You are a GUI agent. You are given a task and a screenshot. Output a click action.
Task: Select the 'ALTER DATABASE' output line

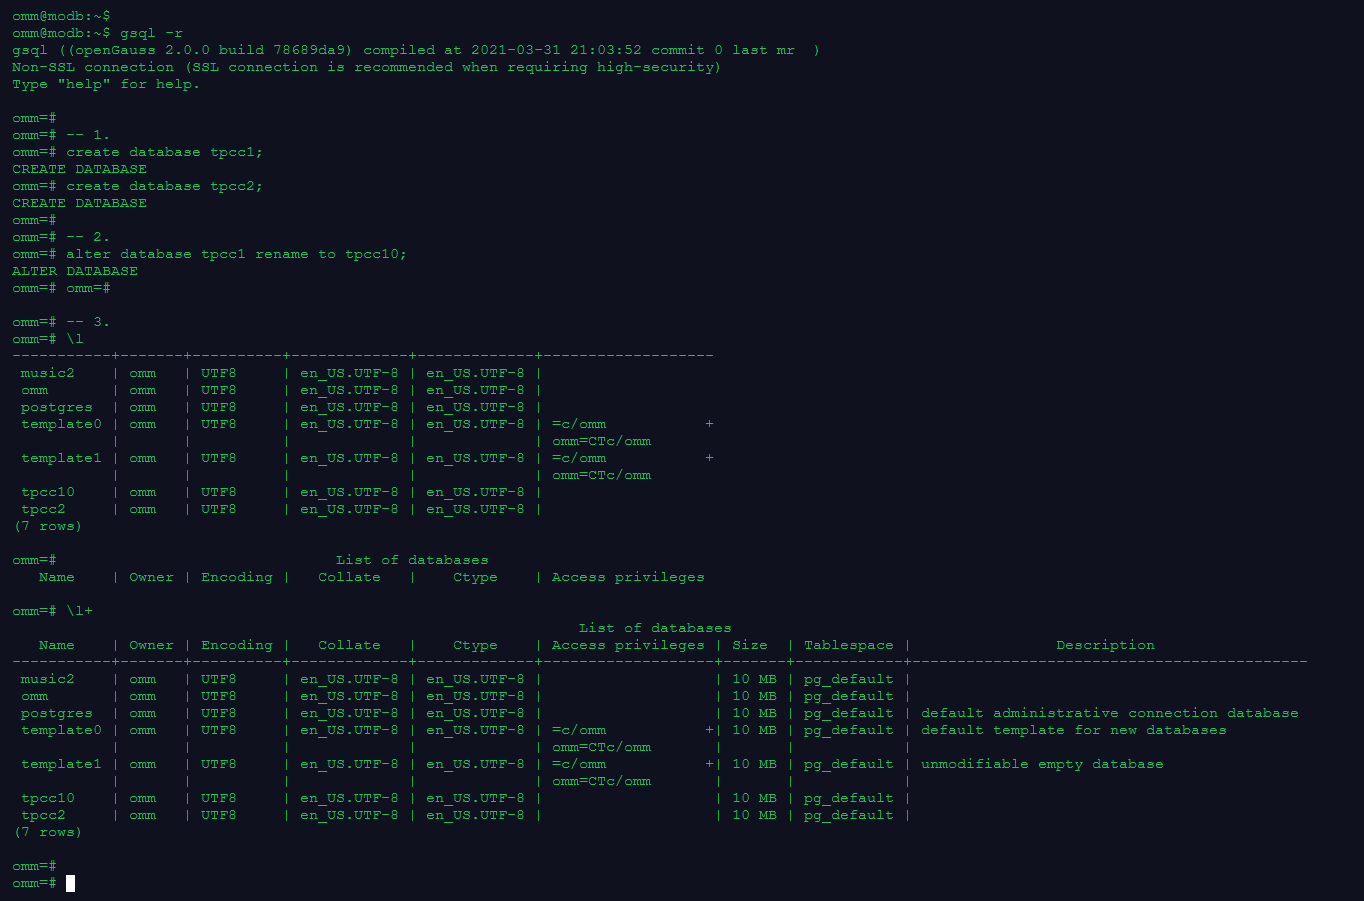[x=75, y=271]
